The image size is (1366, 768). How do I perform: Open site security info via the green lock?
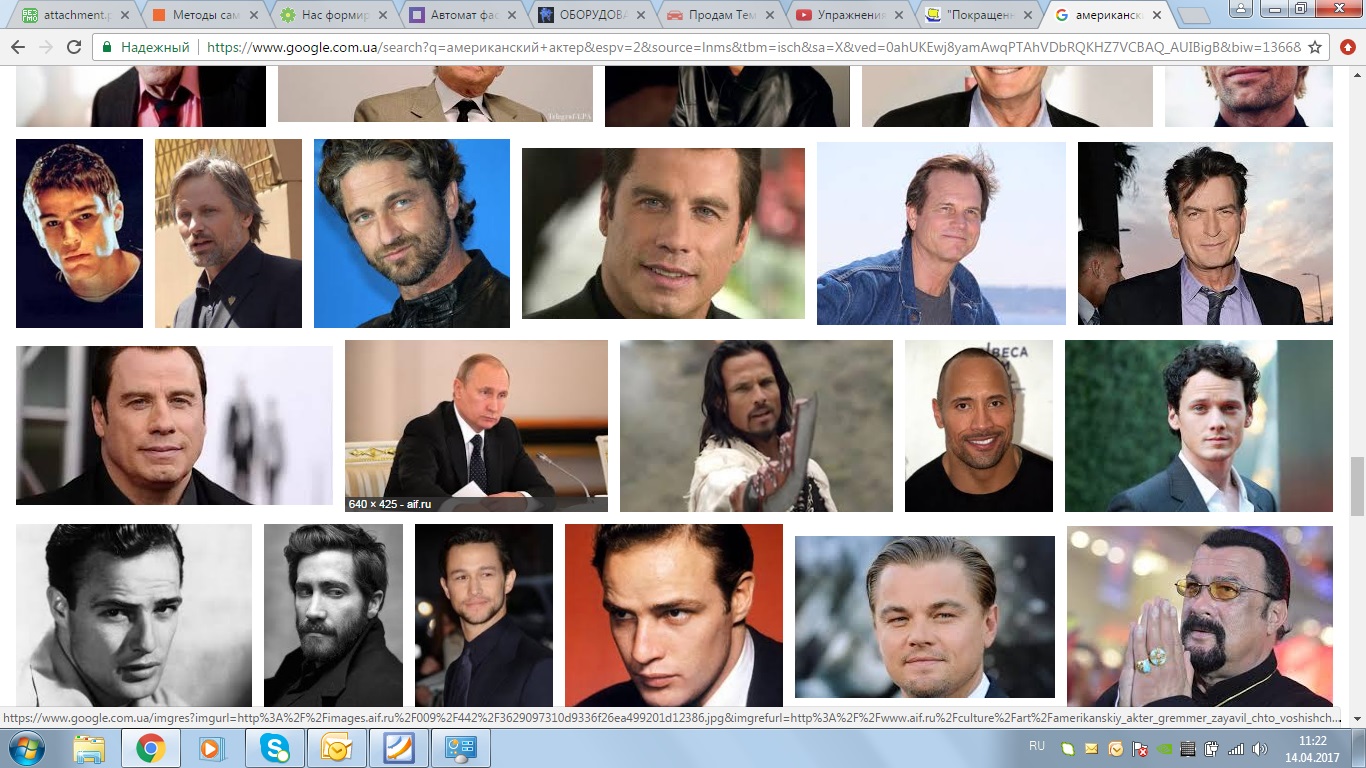coord(107,47)
